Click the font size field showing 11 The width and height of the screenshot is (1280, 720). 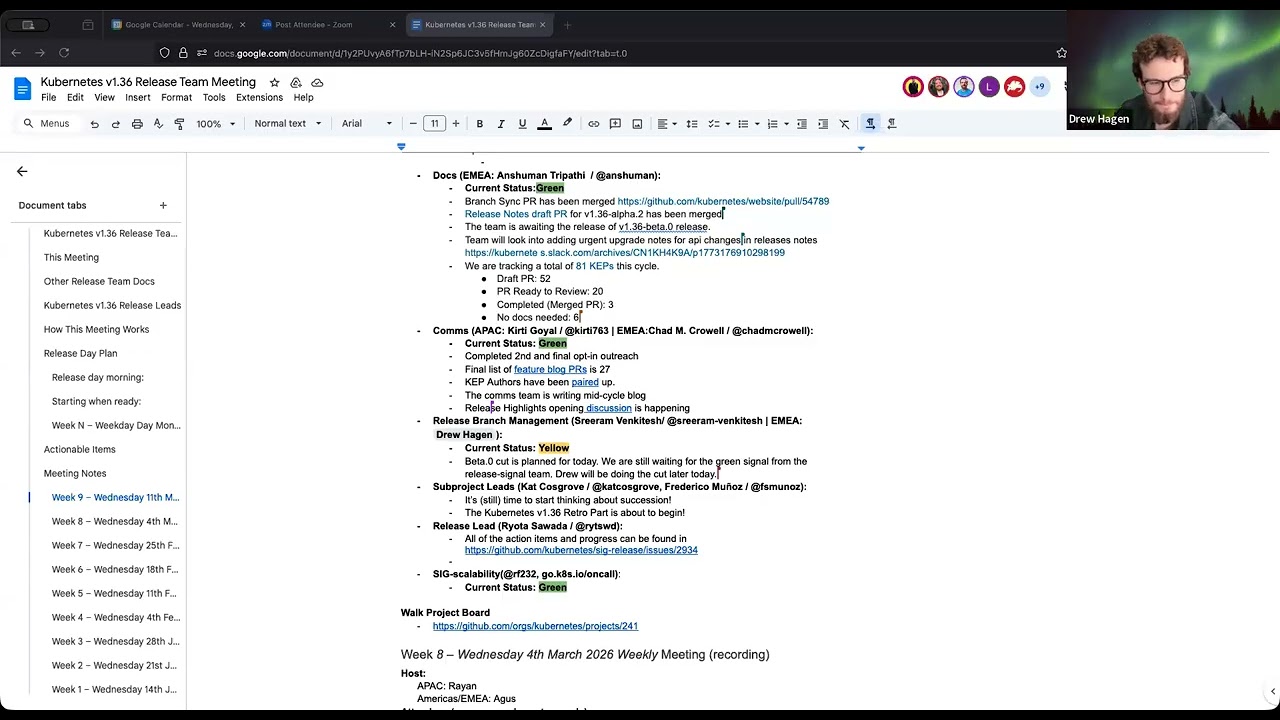[x=434, y=124]
